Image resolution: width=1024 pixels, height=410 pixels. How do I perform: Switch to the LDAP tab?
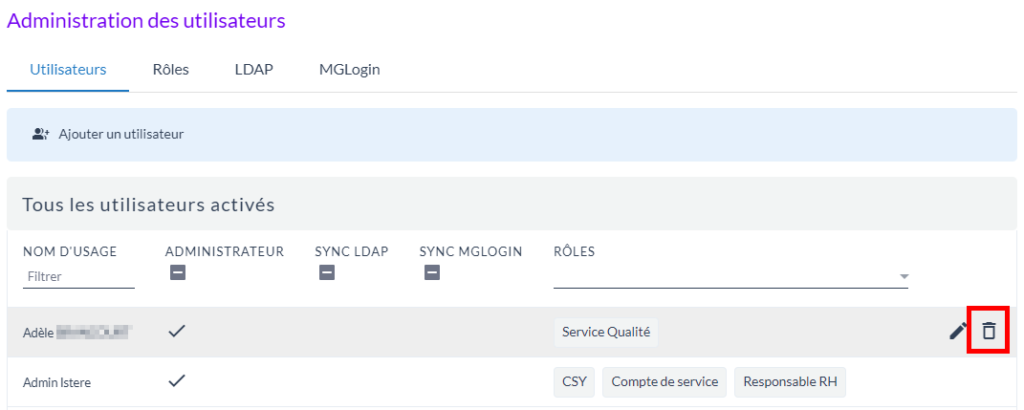pos(254,69)
